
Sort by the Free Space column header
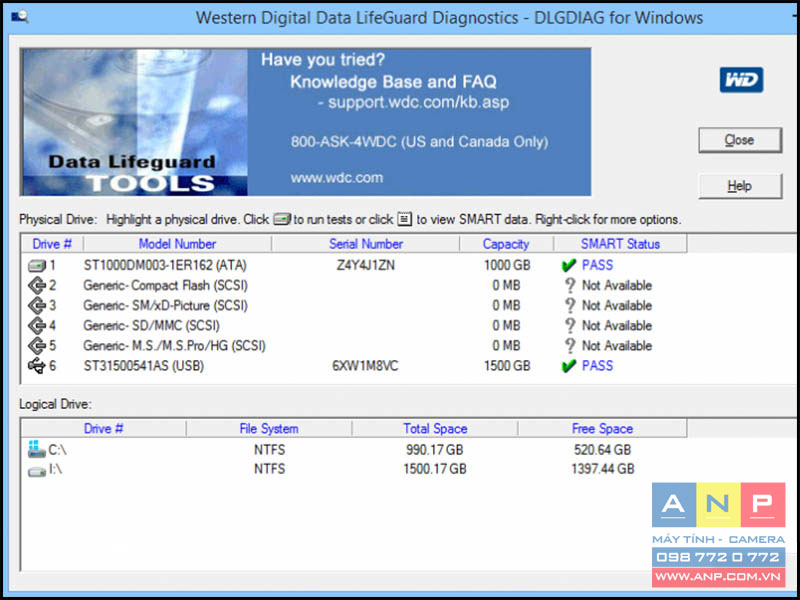point(603,429)
